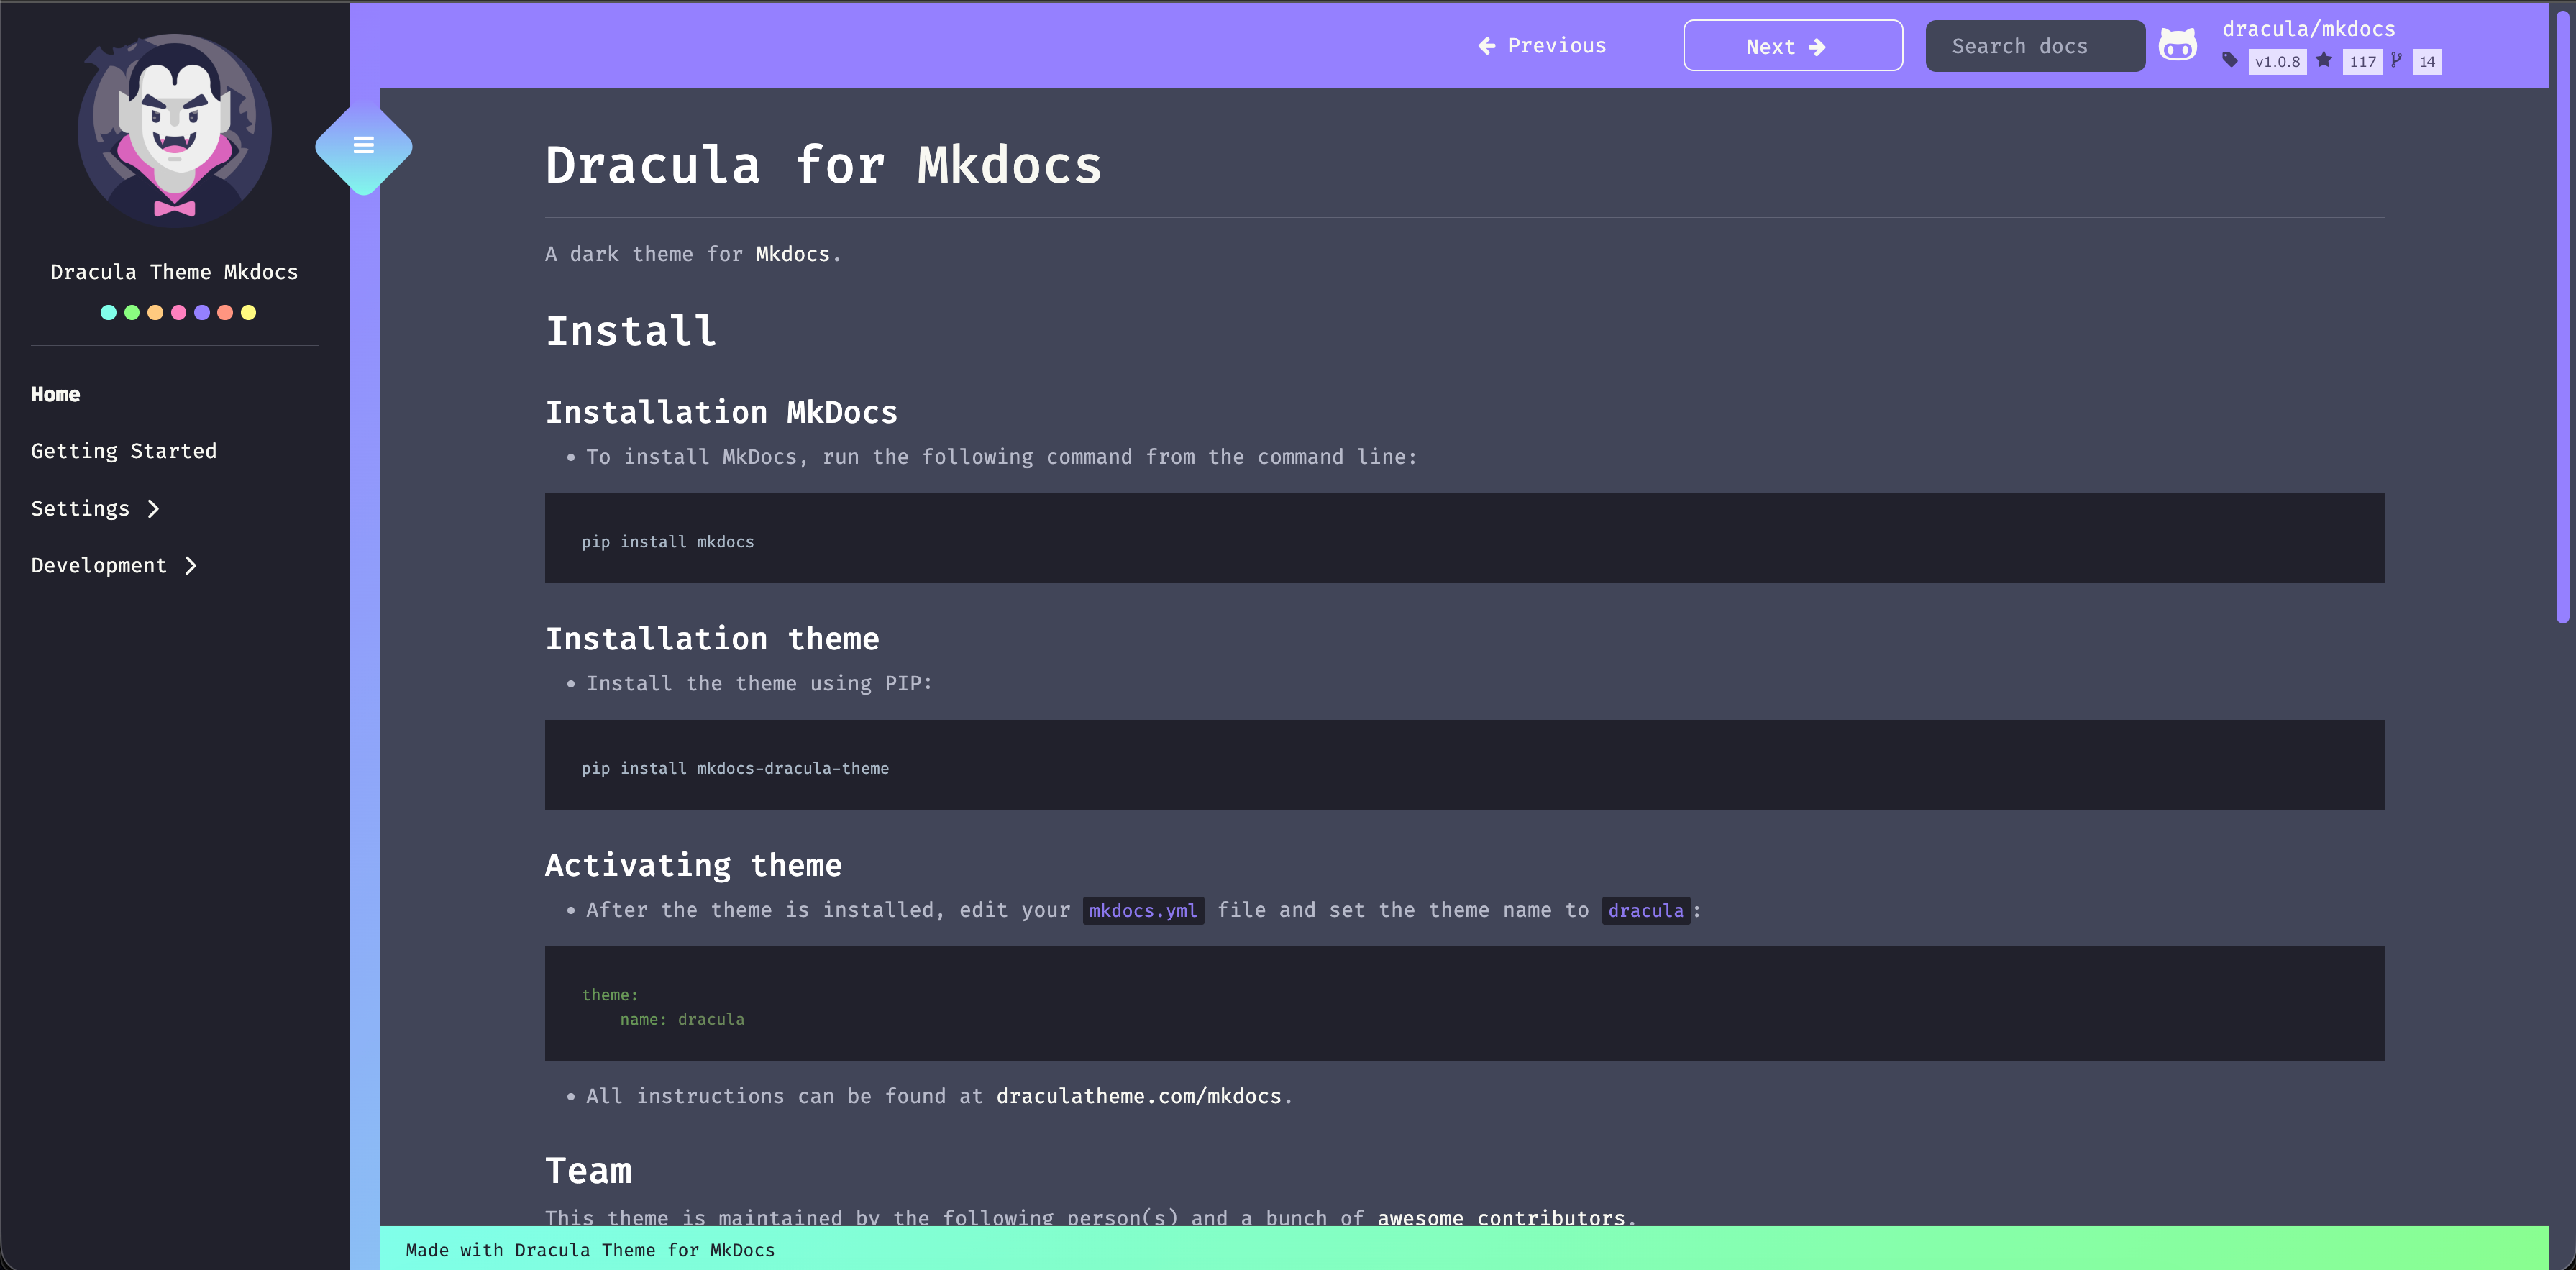Click the Next navigation button
The width and height of the screenshot is (2576, 1270).
pos(1793,46)
